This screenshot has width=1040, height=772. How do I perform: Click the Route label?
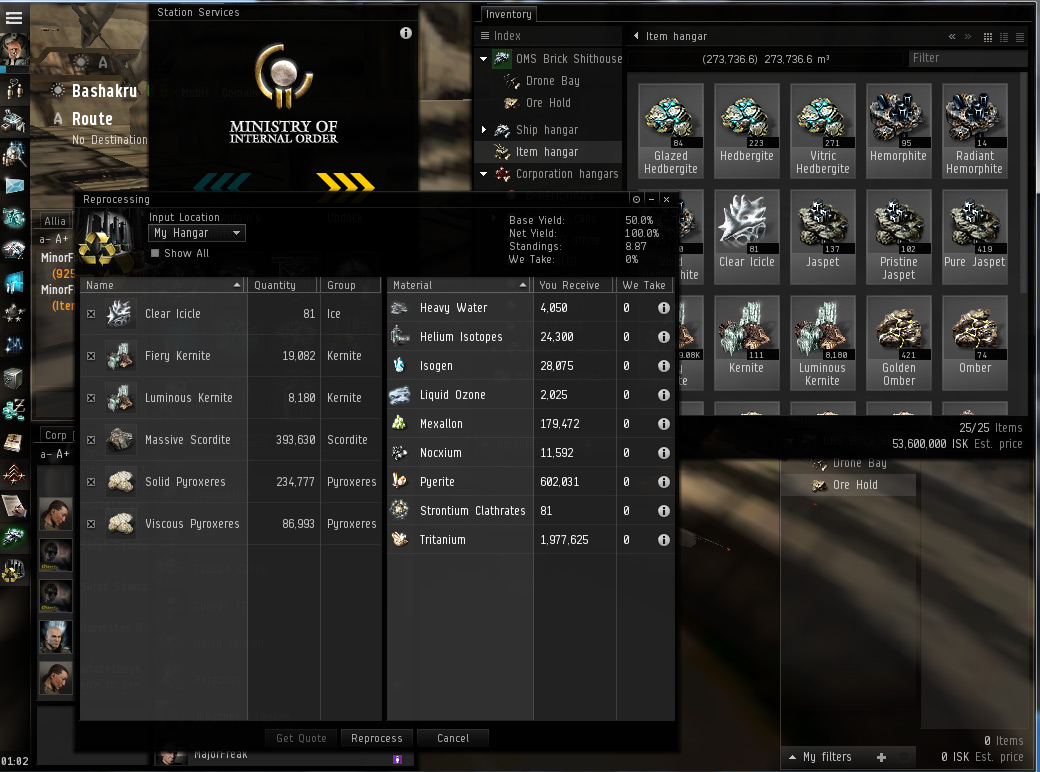point(92,119)
